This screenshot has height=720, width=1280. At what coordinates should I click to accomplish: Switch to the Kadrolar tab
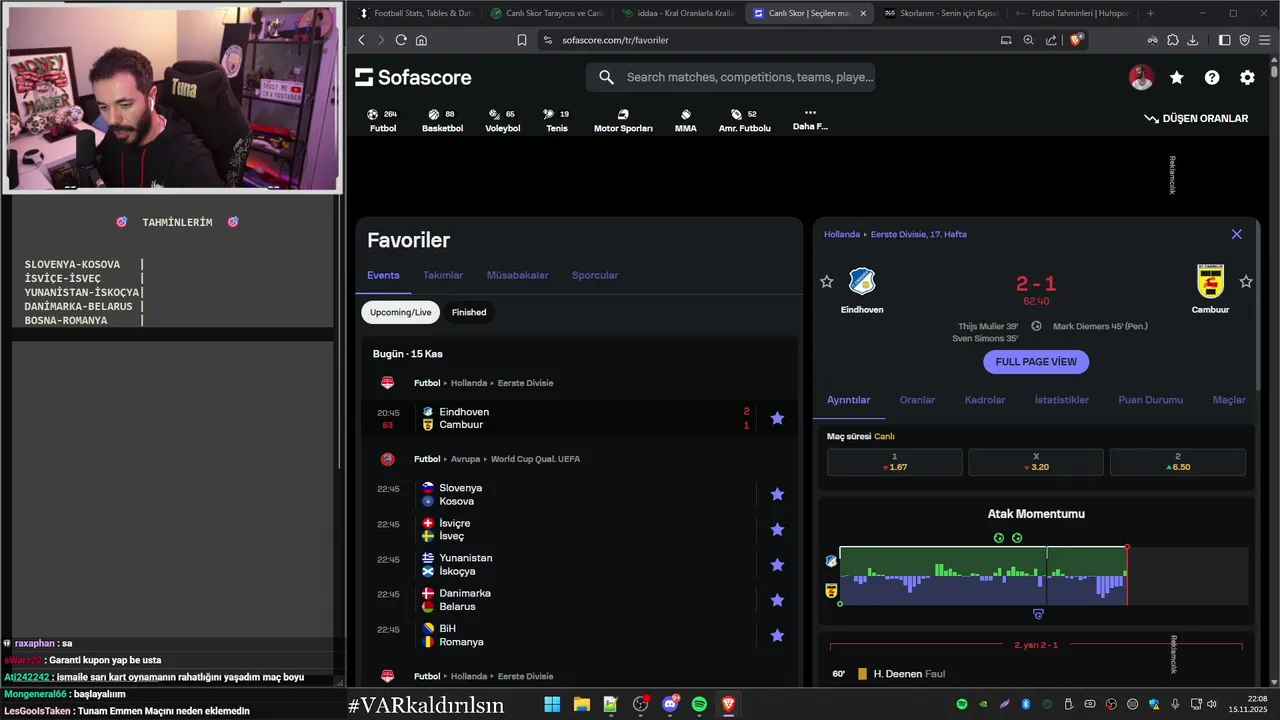[x=985, y=400]
